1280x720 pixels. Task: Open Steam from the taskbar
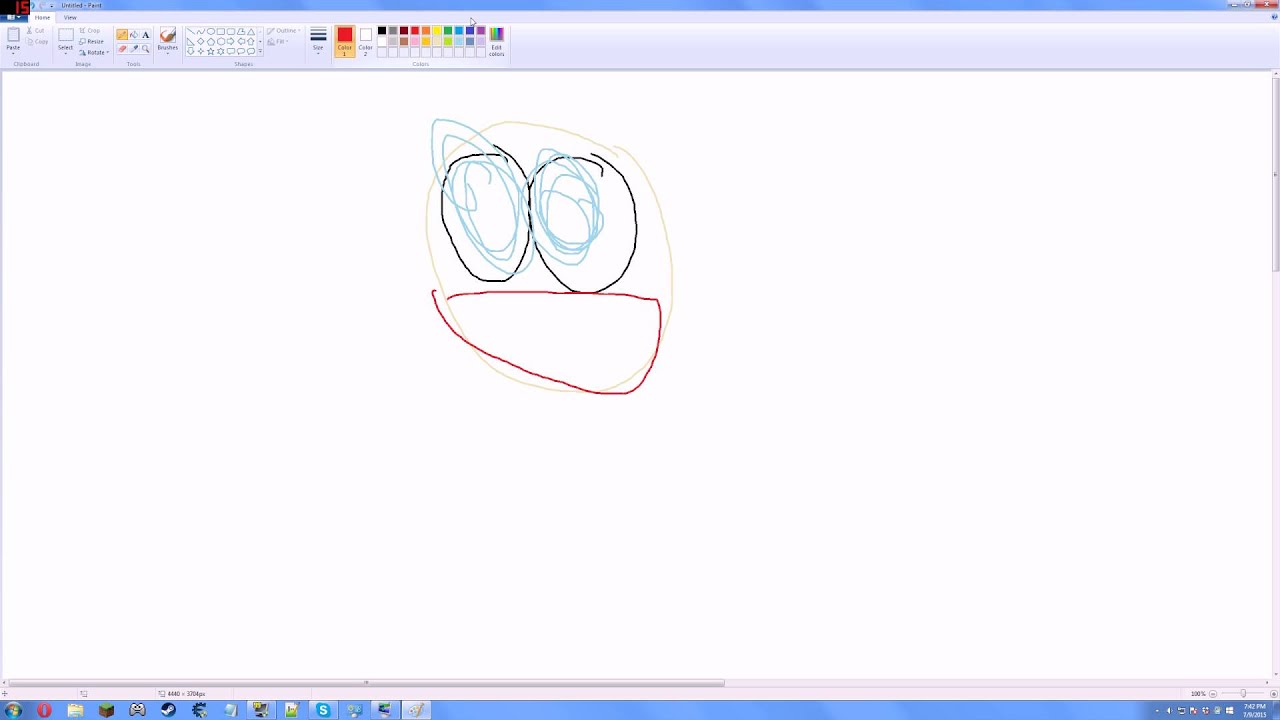(x=168, y=710)
